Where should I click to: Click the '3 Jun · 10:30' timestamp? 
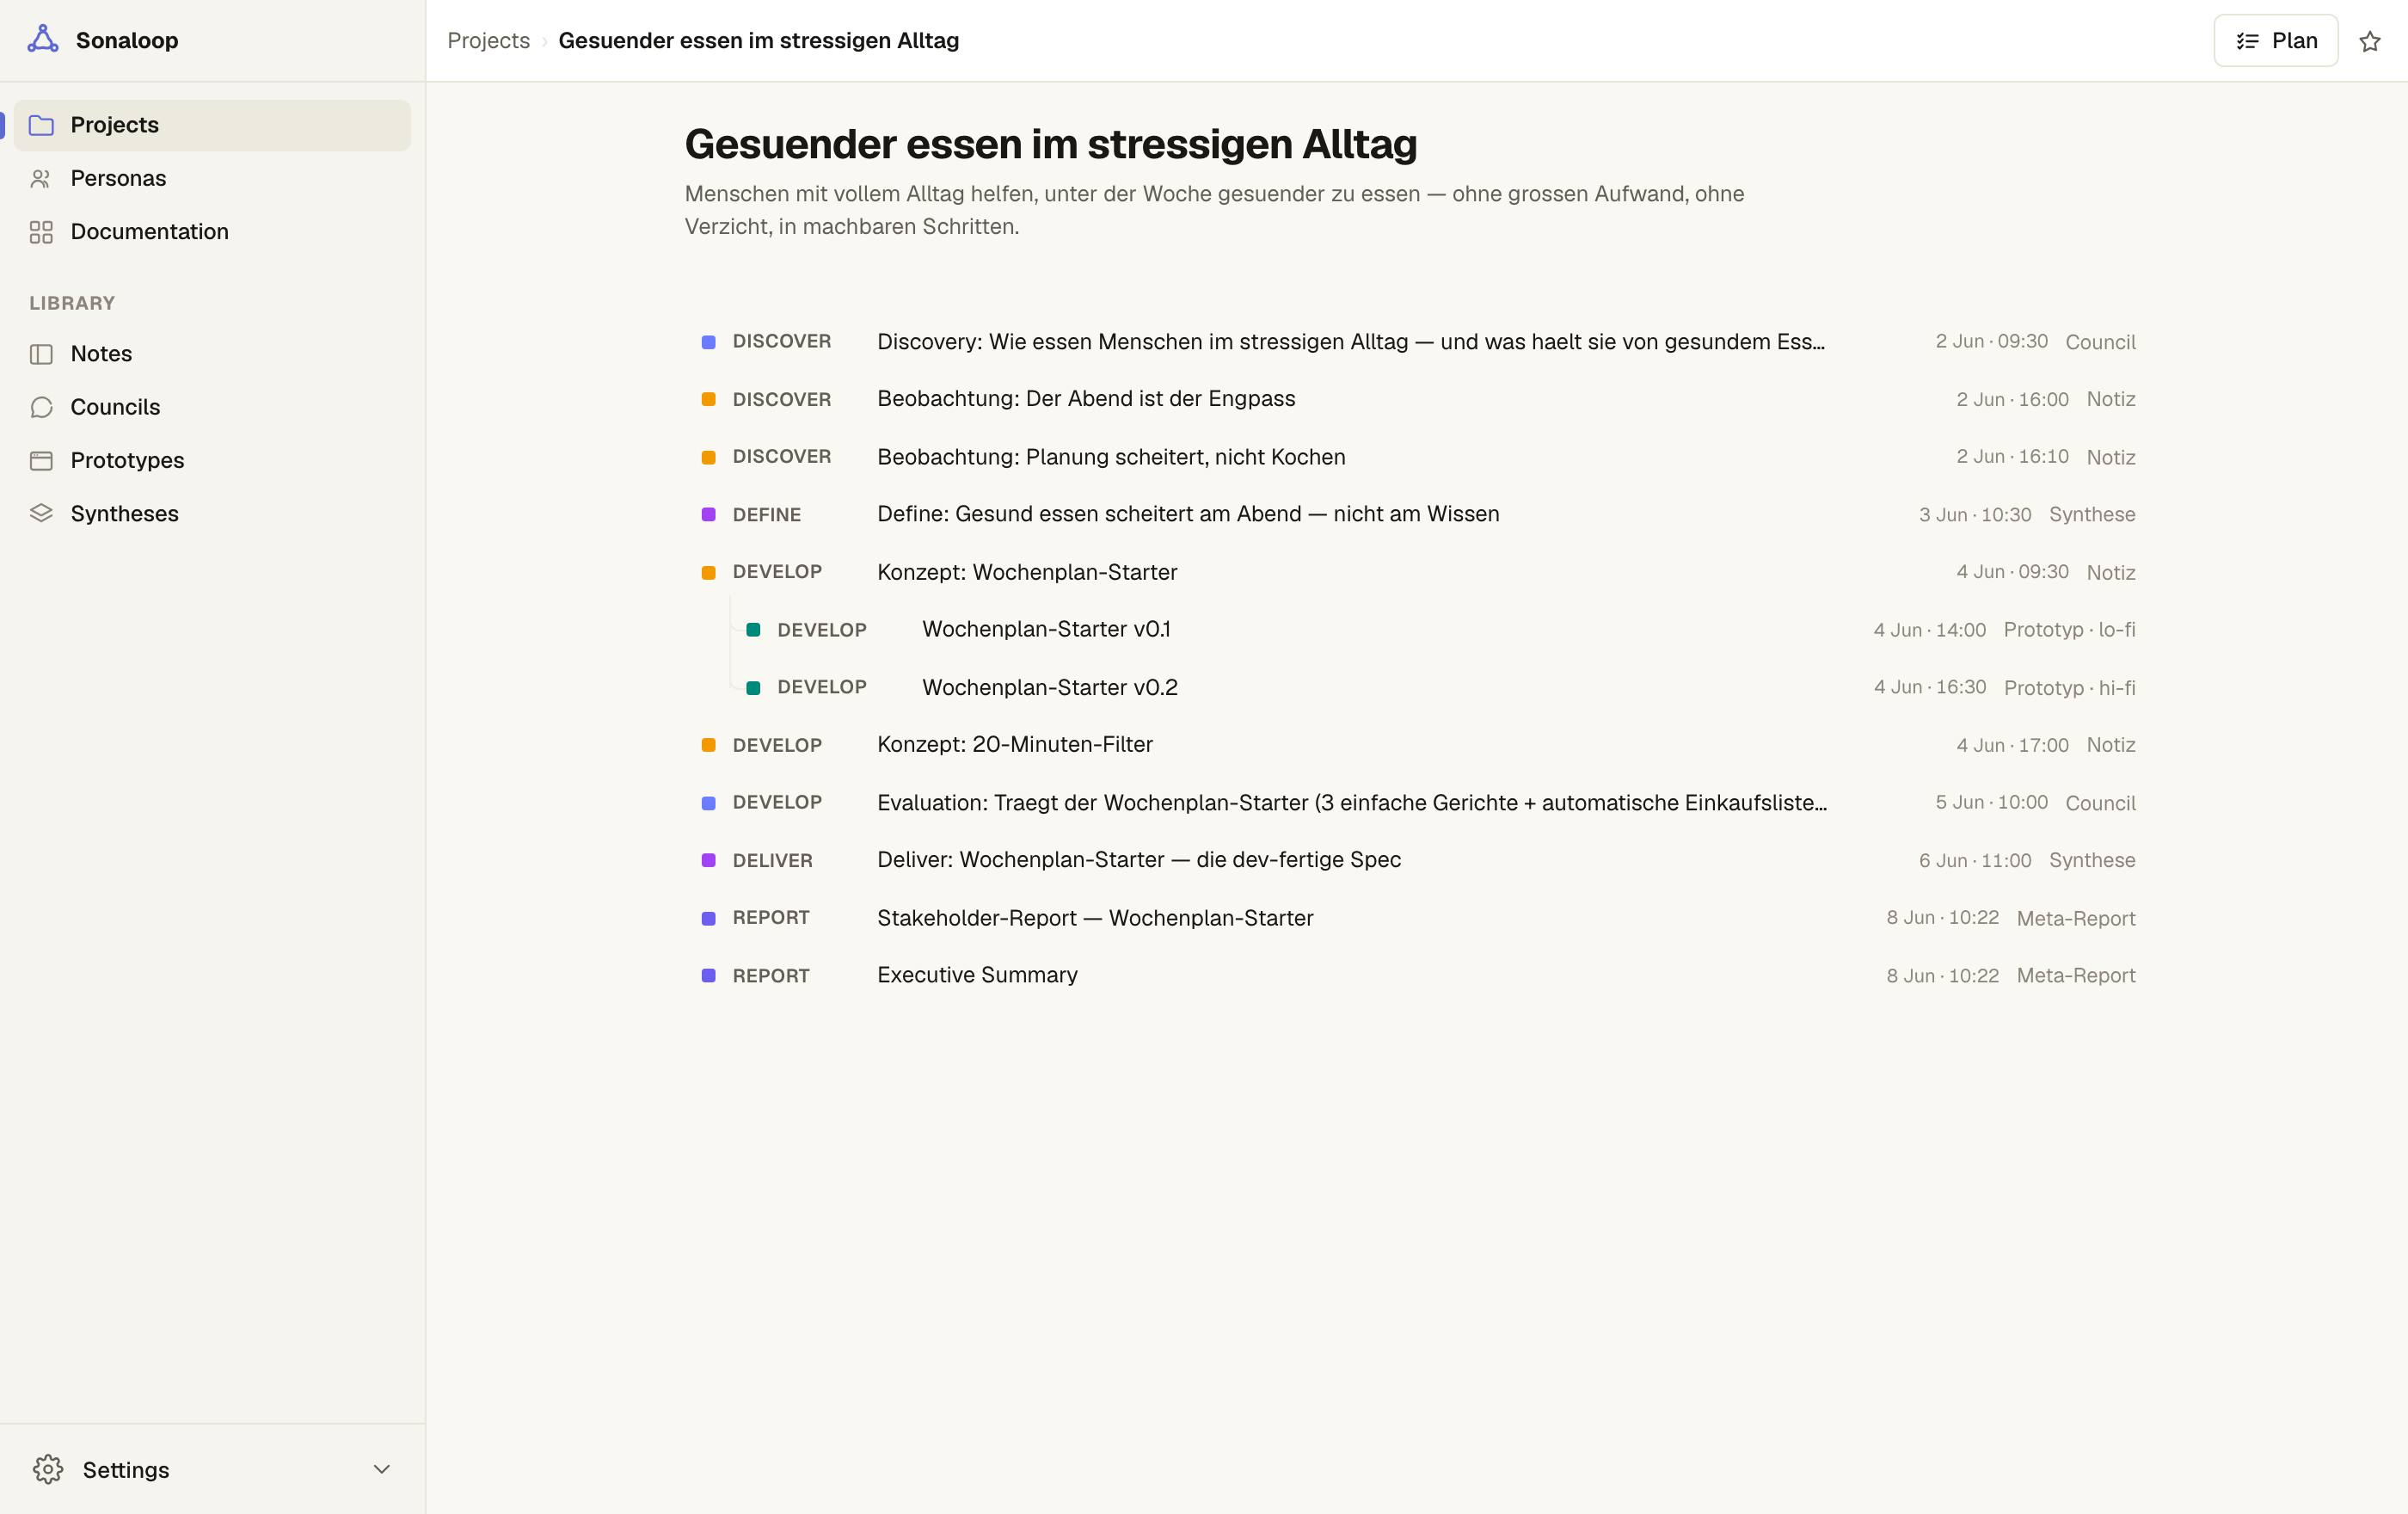(x=1975, y=515)
